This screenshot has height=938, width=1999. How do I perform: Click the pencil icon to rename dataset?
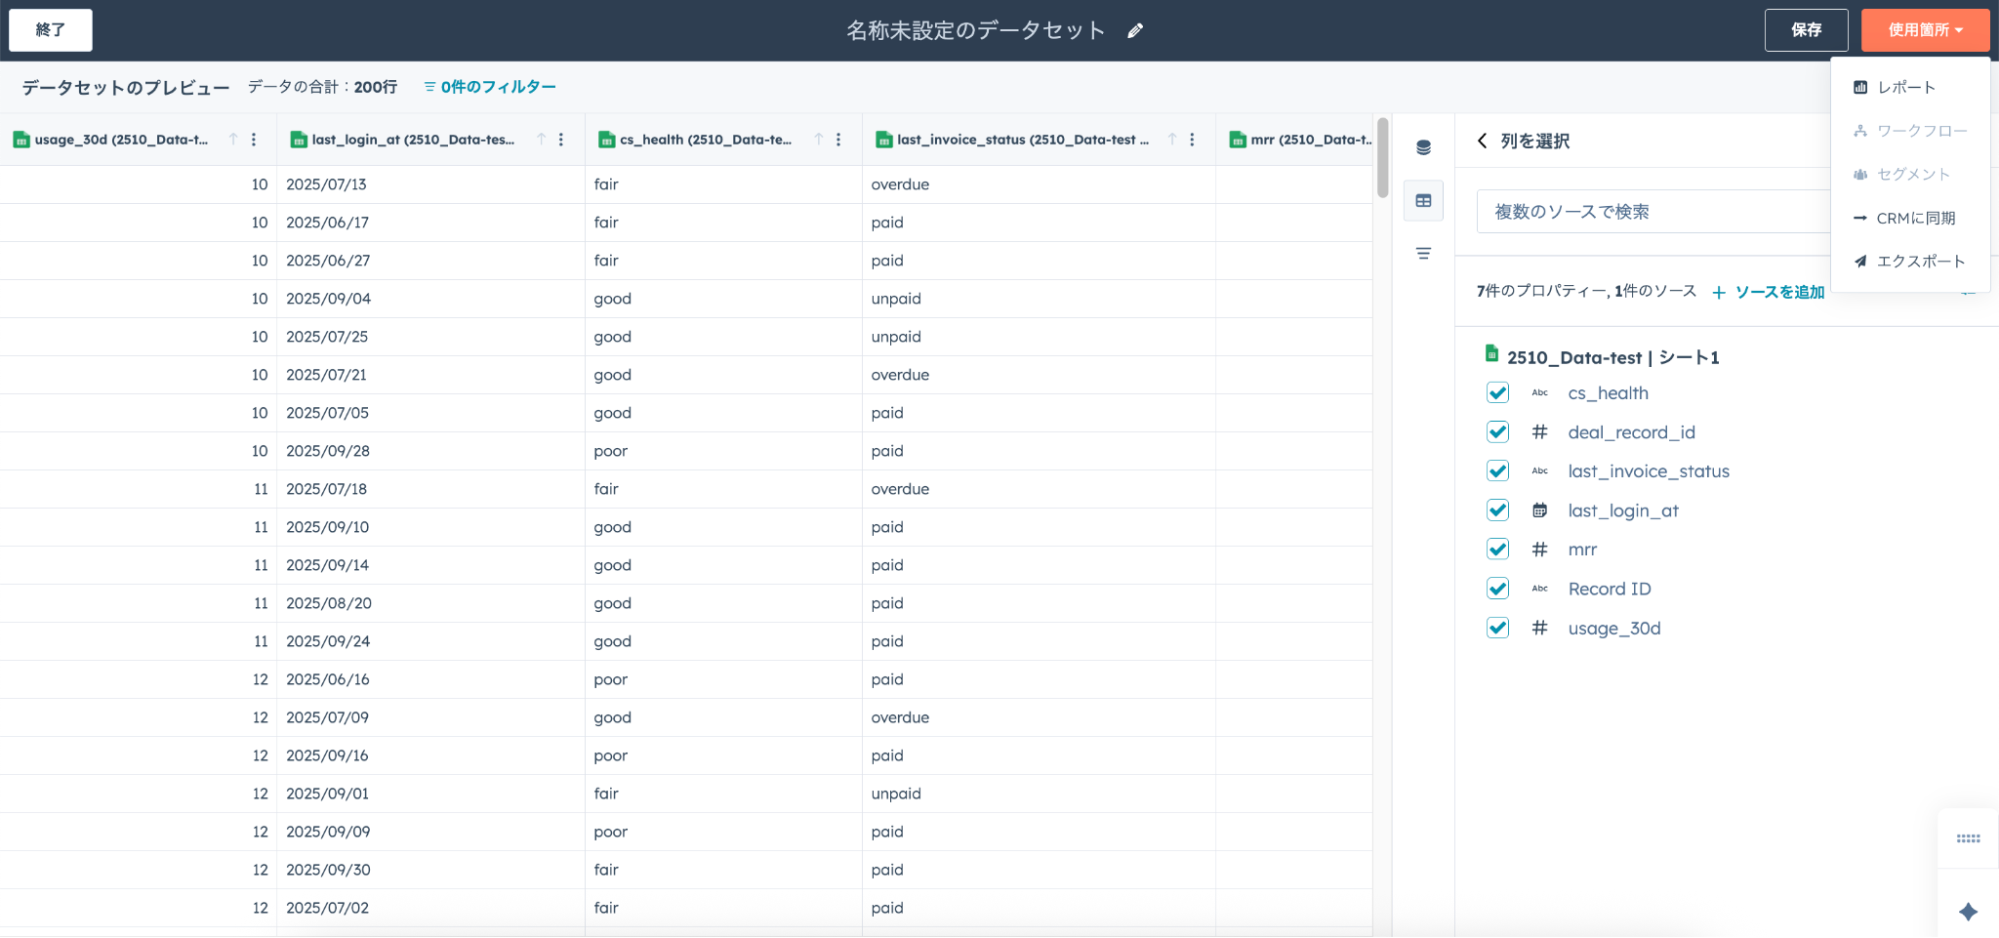tap(1135, 31)
